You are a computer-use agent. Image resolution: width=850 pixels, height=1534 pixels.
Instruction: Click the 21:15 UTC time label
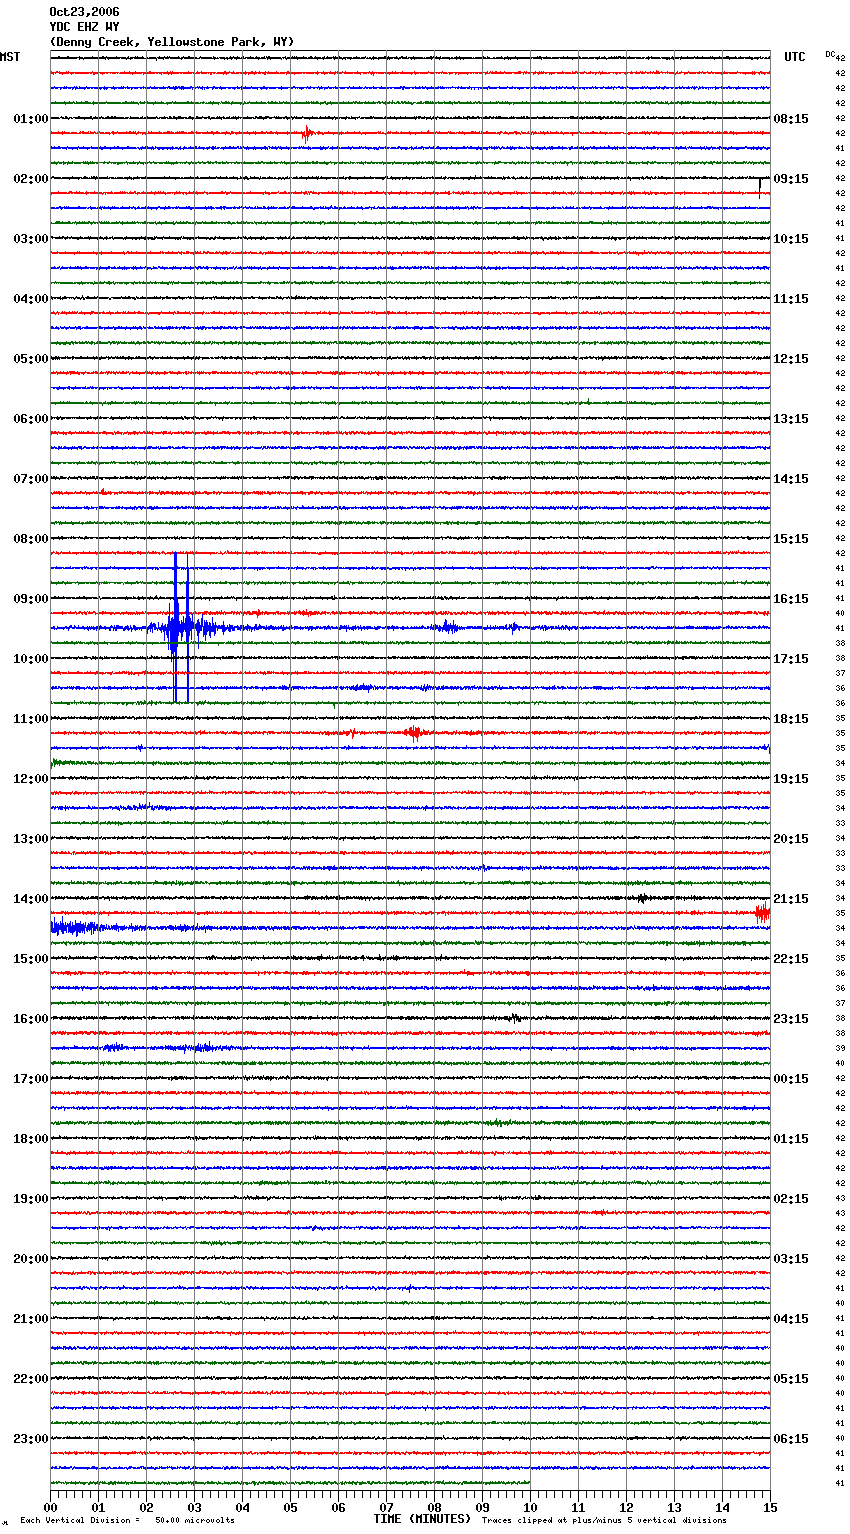[791, 899]
